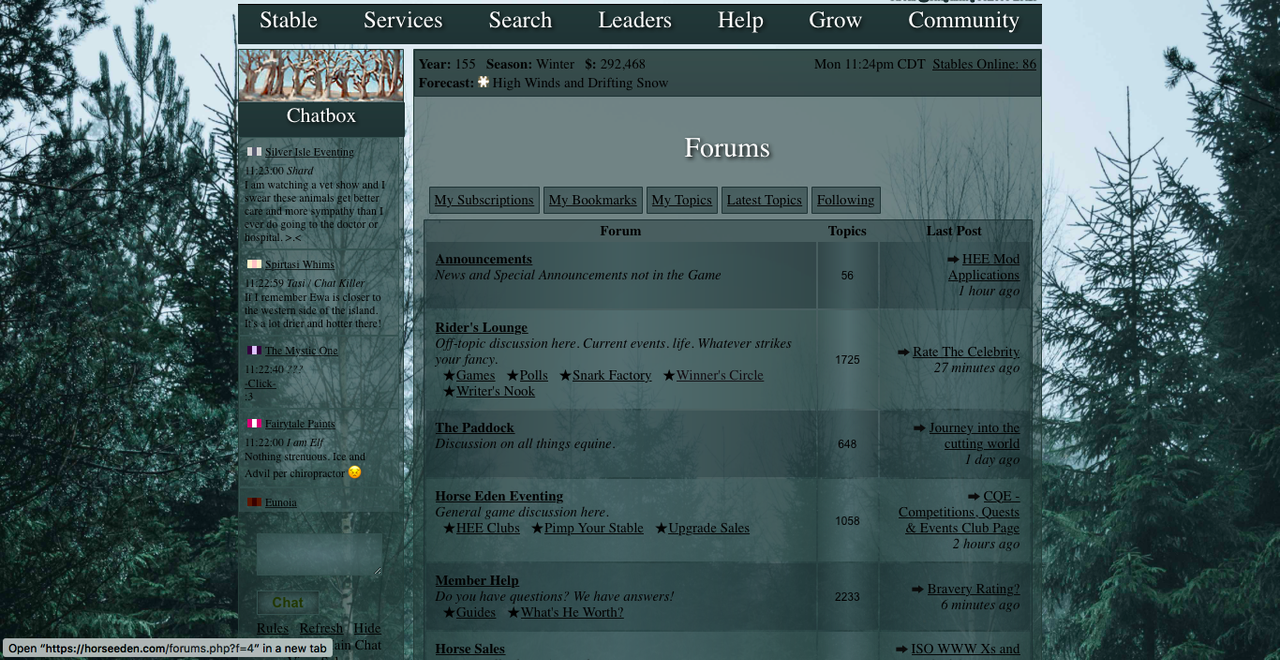Open last post HEE Mod Applications
Screen dimensions: 1280x660
click(984, 267)
